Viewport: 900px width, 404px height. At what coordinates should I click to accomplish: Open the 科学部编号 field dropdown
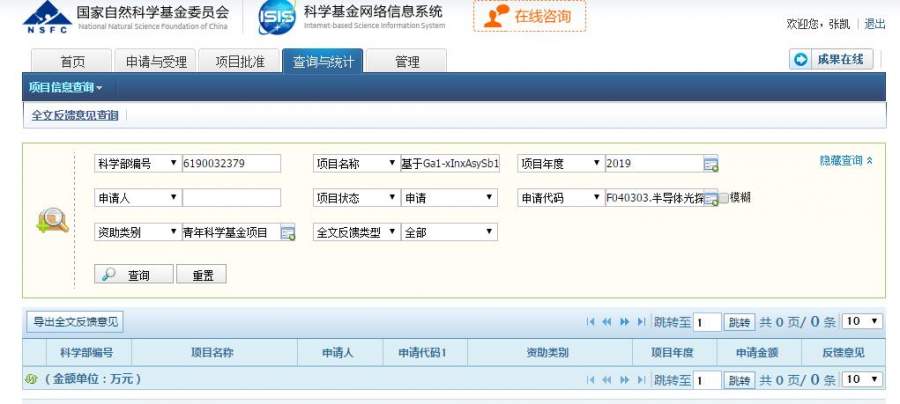coord(138,164)
